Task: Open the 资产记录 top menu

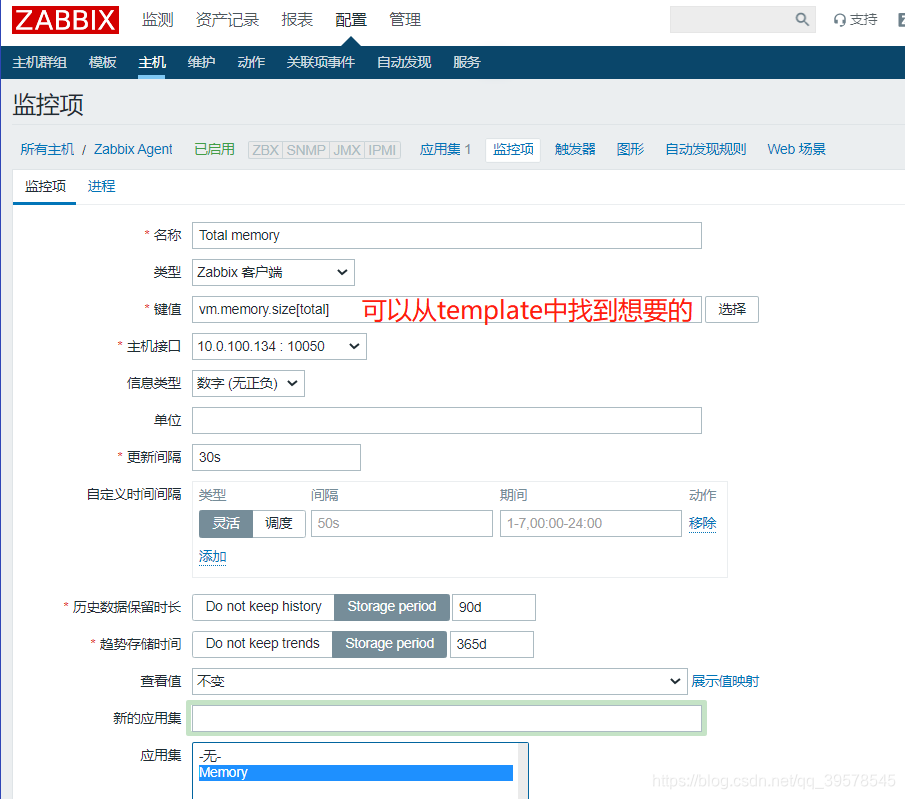Action: tap(227, 20)
